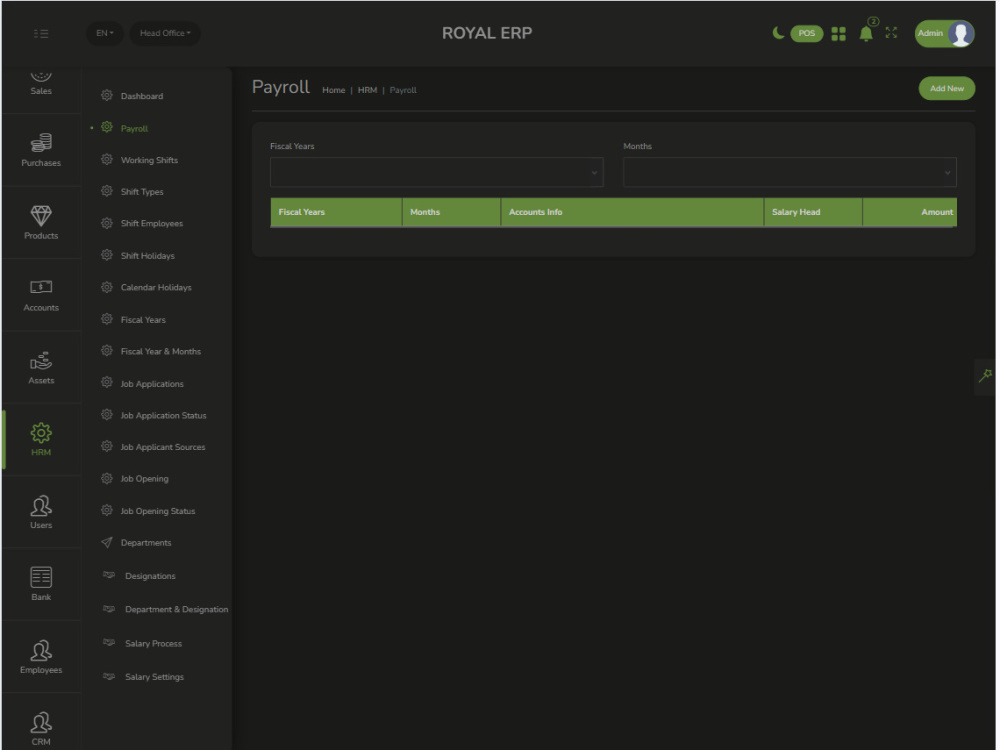Screen dimensions: 1000x750
Task: Click the flag icon beside Salary Process
Action: [x=109, y=643]
